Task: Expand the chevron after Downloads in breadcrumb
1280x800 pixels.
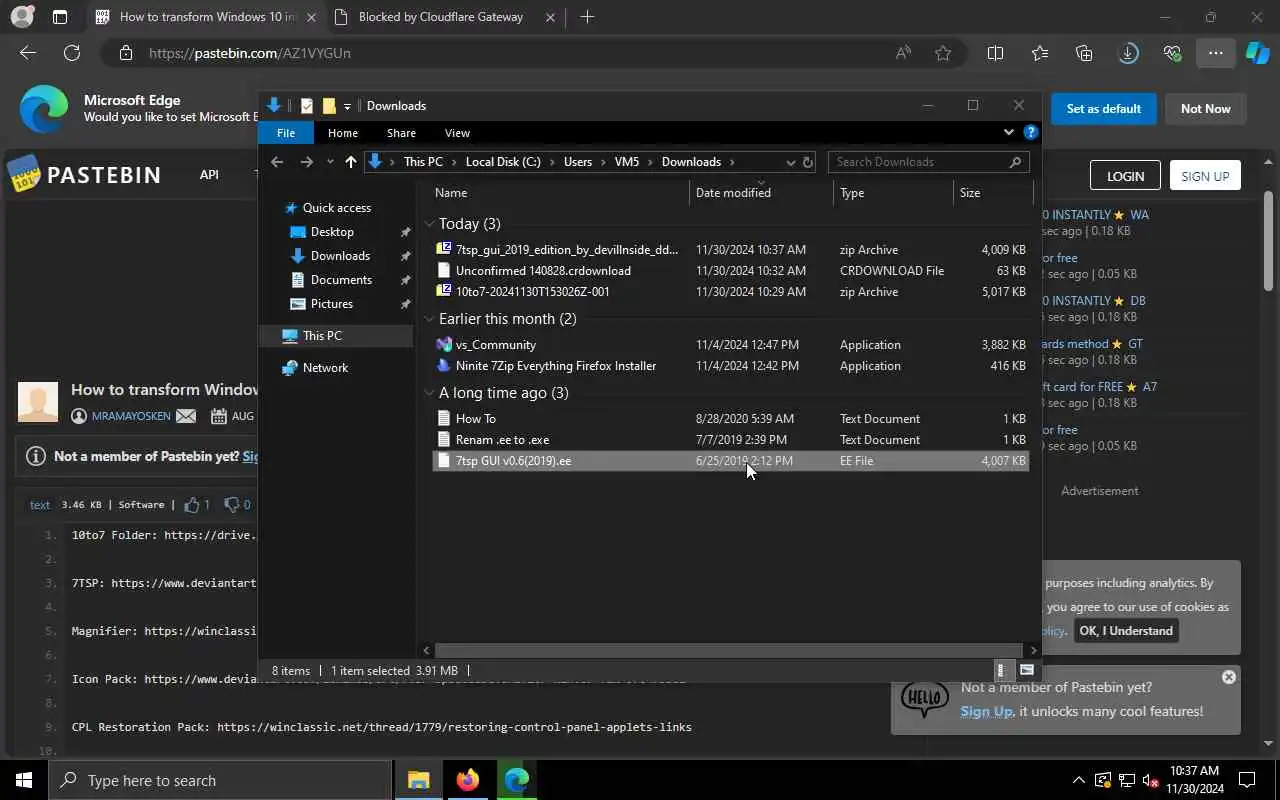Action: click(x=732, y=162)
